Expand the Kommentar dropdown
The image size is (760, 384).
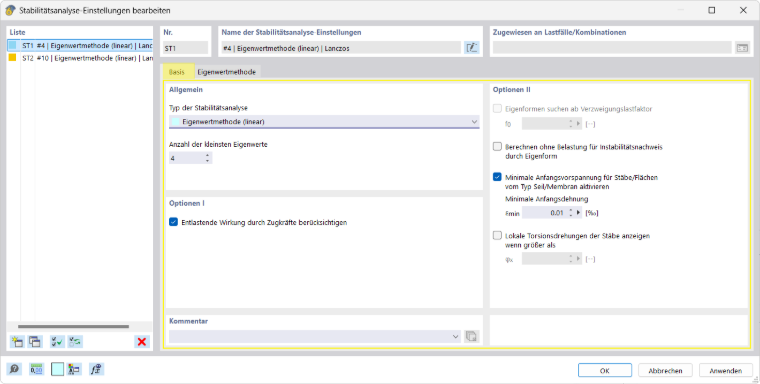(x=455, y=336)
